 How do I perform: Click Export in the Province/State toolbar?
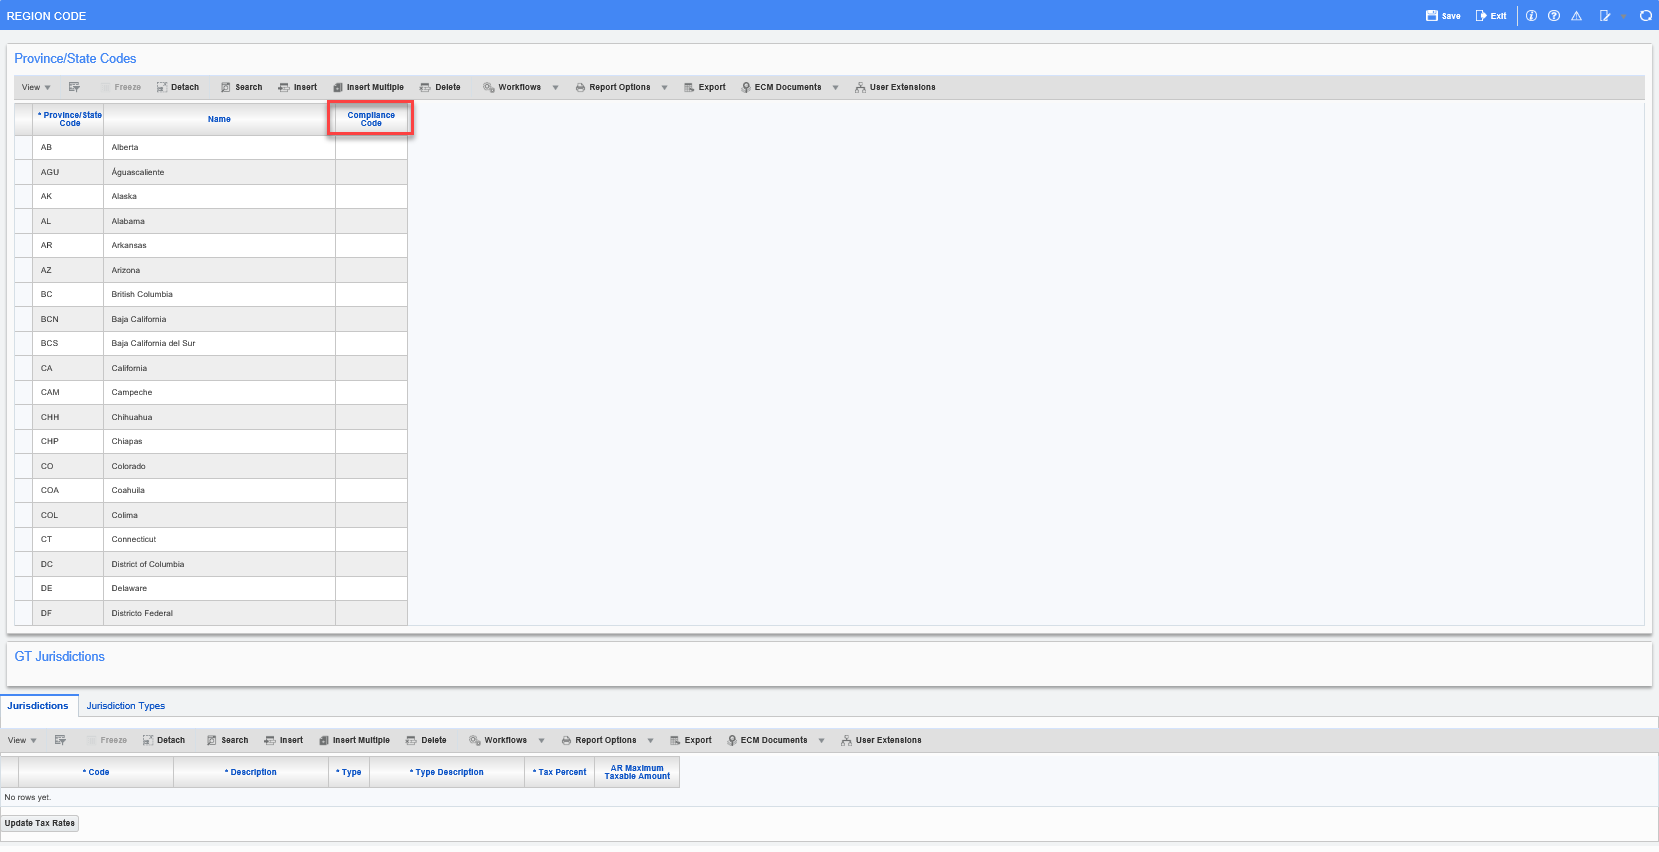pos(705,87)
